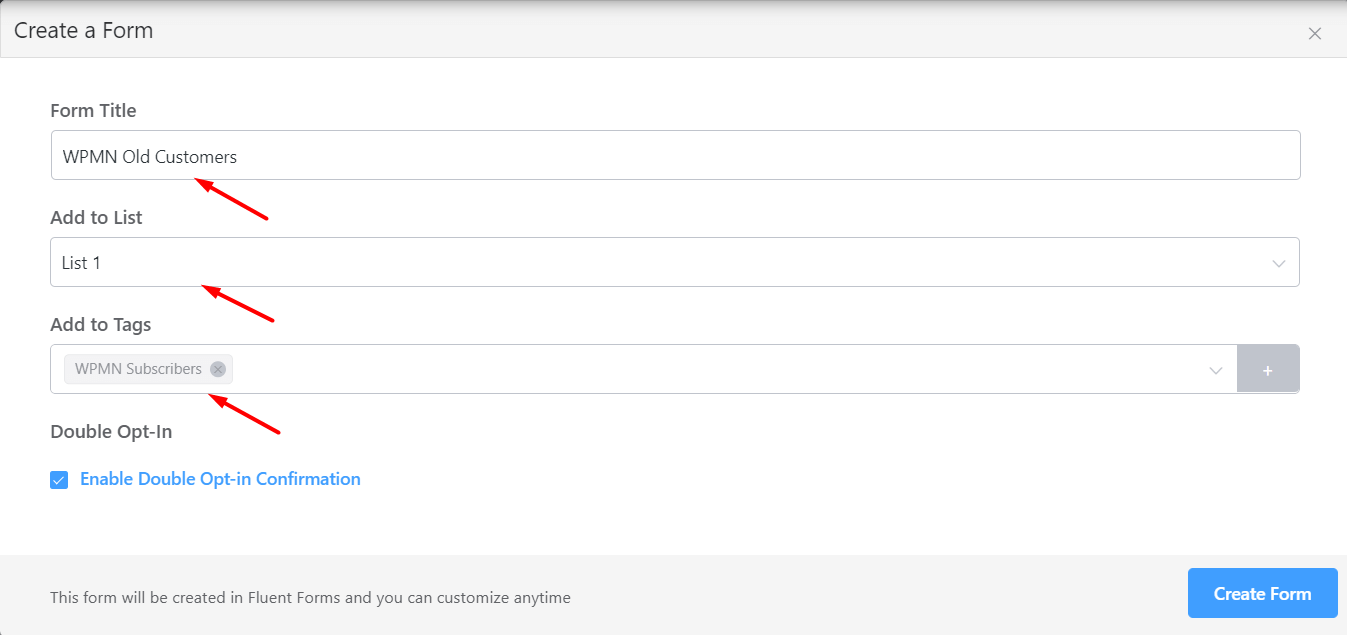This screenshot has width=1347, height=635.
Task: Click the red arrow under WPMN Subscribers tag
Action: [x=244, y=415]
